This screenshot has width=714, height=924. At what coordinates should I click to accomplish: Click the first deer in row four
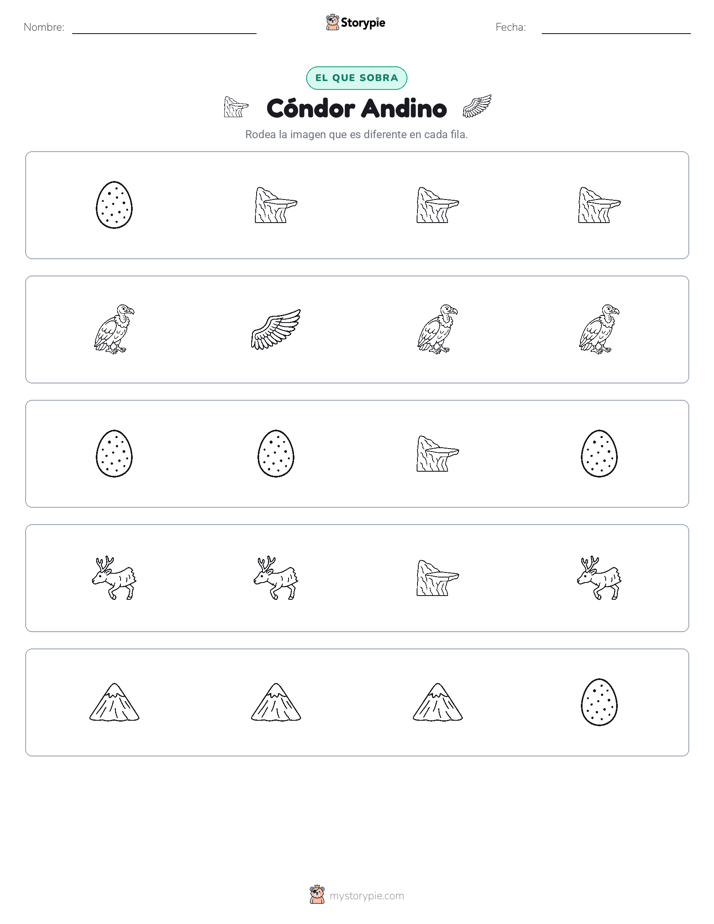[114, 578]
